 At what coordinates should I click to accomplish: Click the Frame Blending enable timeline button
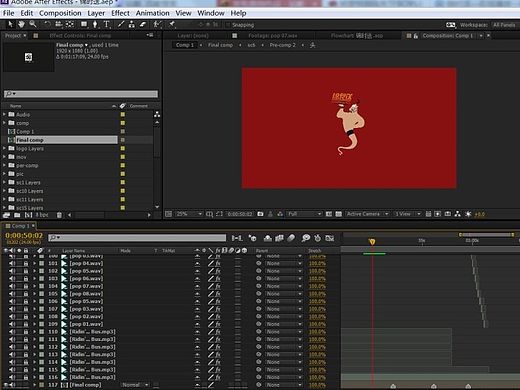tap(279, 238)
